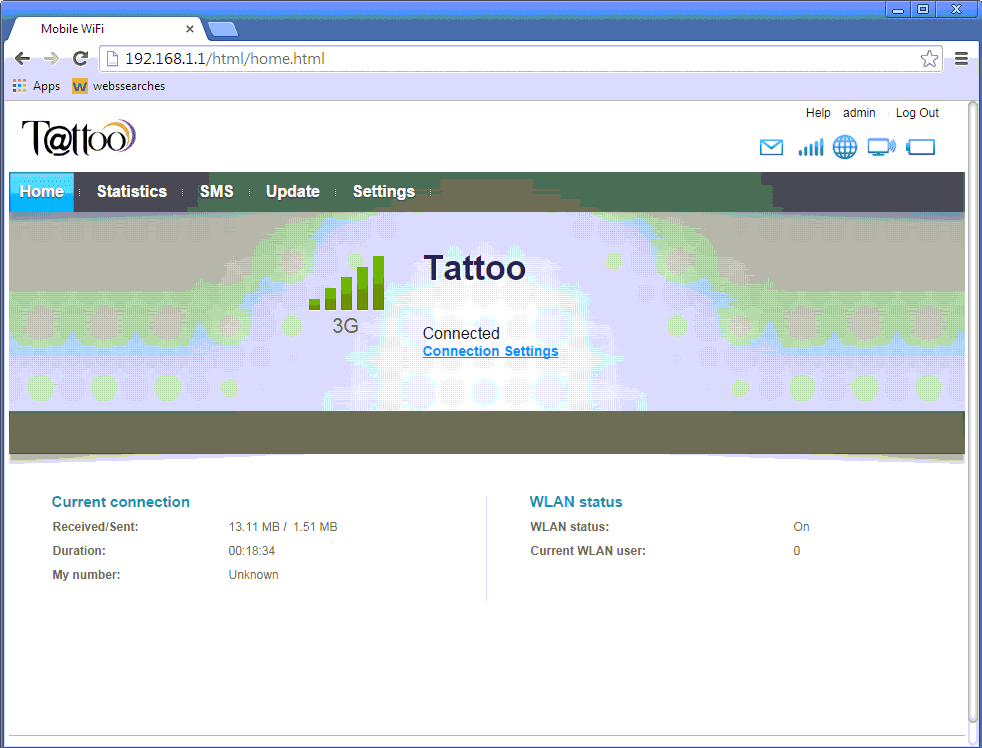Log Out of the router page

point(917,113)
